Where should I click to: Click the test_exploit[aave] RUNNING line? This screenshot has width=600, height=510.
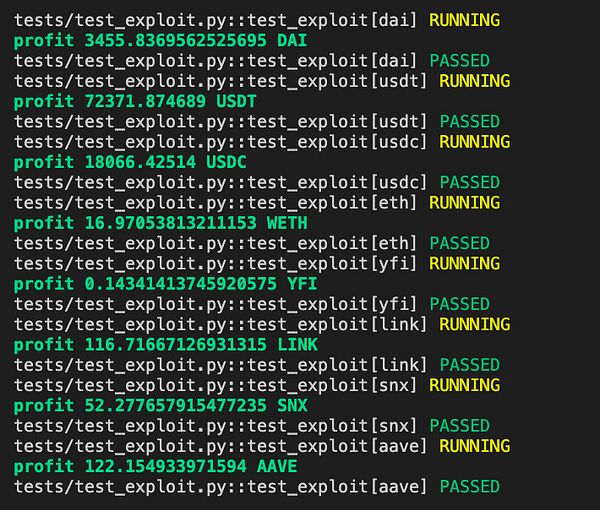pos(262,446)
